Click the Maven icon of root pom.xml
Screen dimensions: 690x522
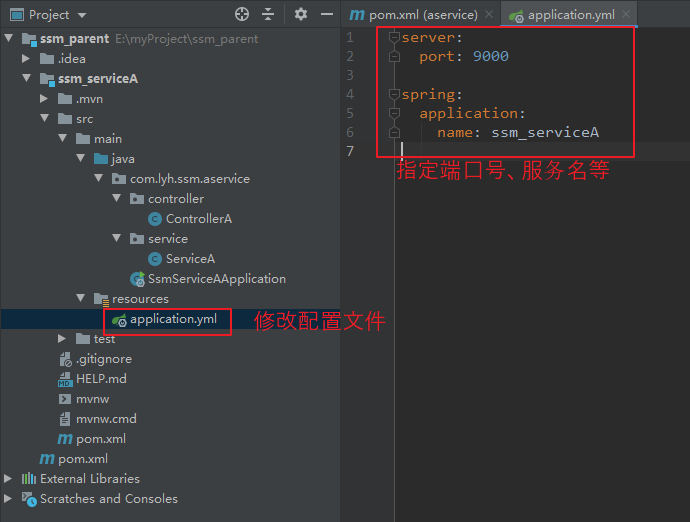tap(47, 459)
